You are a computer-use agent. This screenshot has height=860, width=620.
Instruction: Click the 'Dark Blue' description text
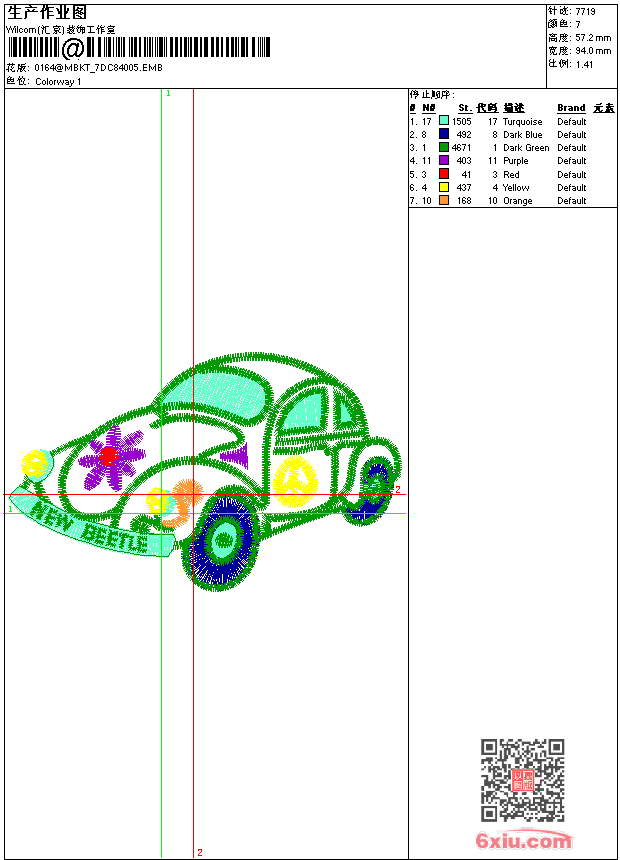coord(522,135)
